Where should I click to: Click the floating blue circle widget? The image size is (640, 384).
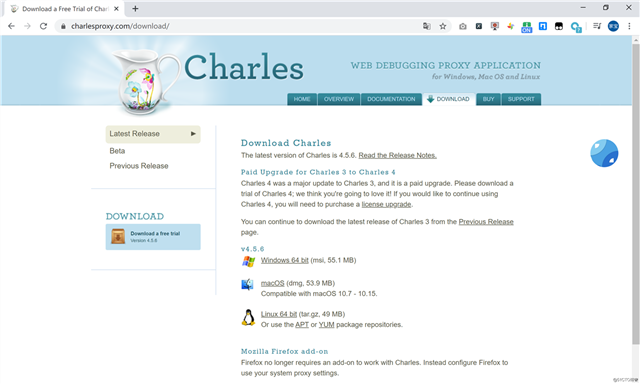point(604,153)
